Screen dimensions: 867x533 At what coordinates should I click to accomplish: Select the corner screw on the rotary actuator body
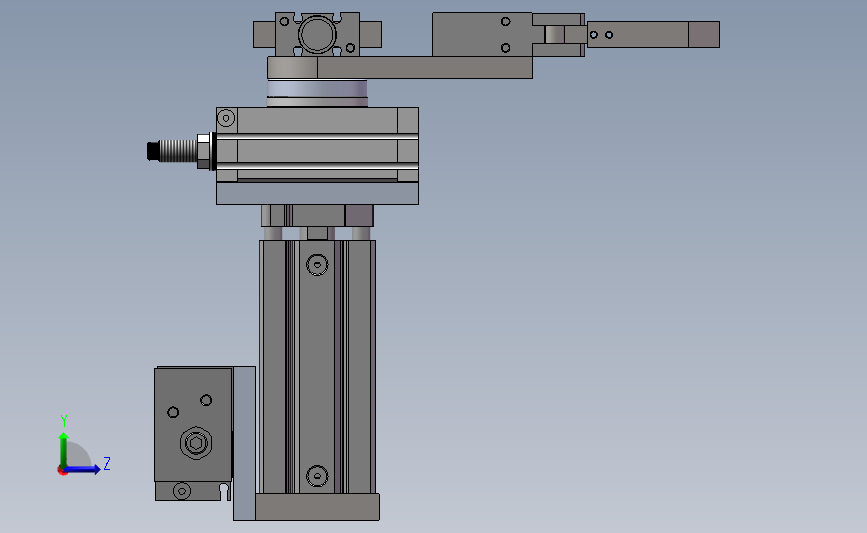226,118
